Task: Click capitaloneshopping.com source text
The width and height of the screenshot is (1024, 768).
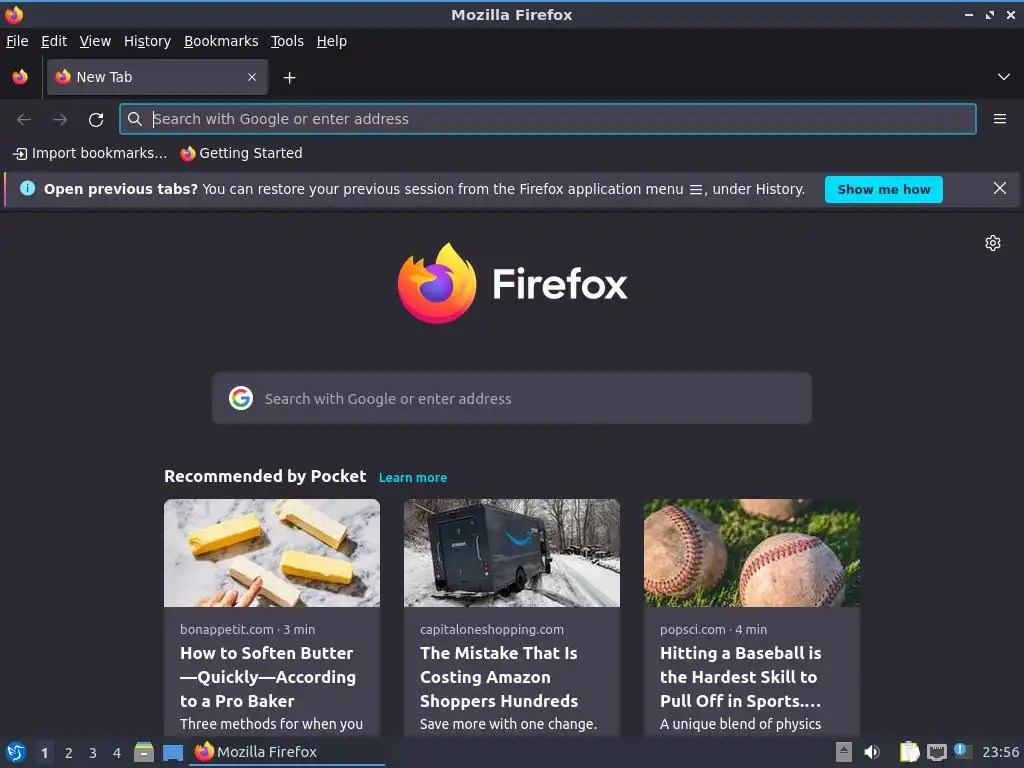Action: [492, 630]
